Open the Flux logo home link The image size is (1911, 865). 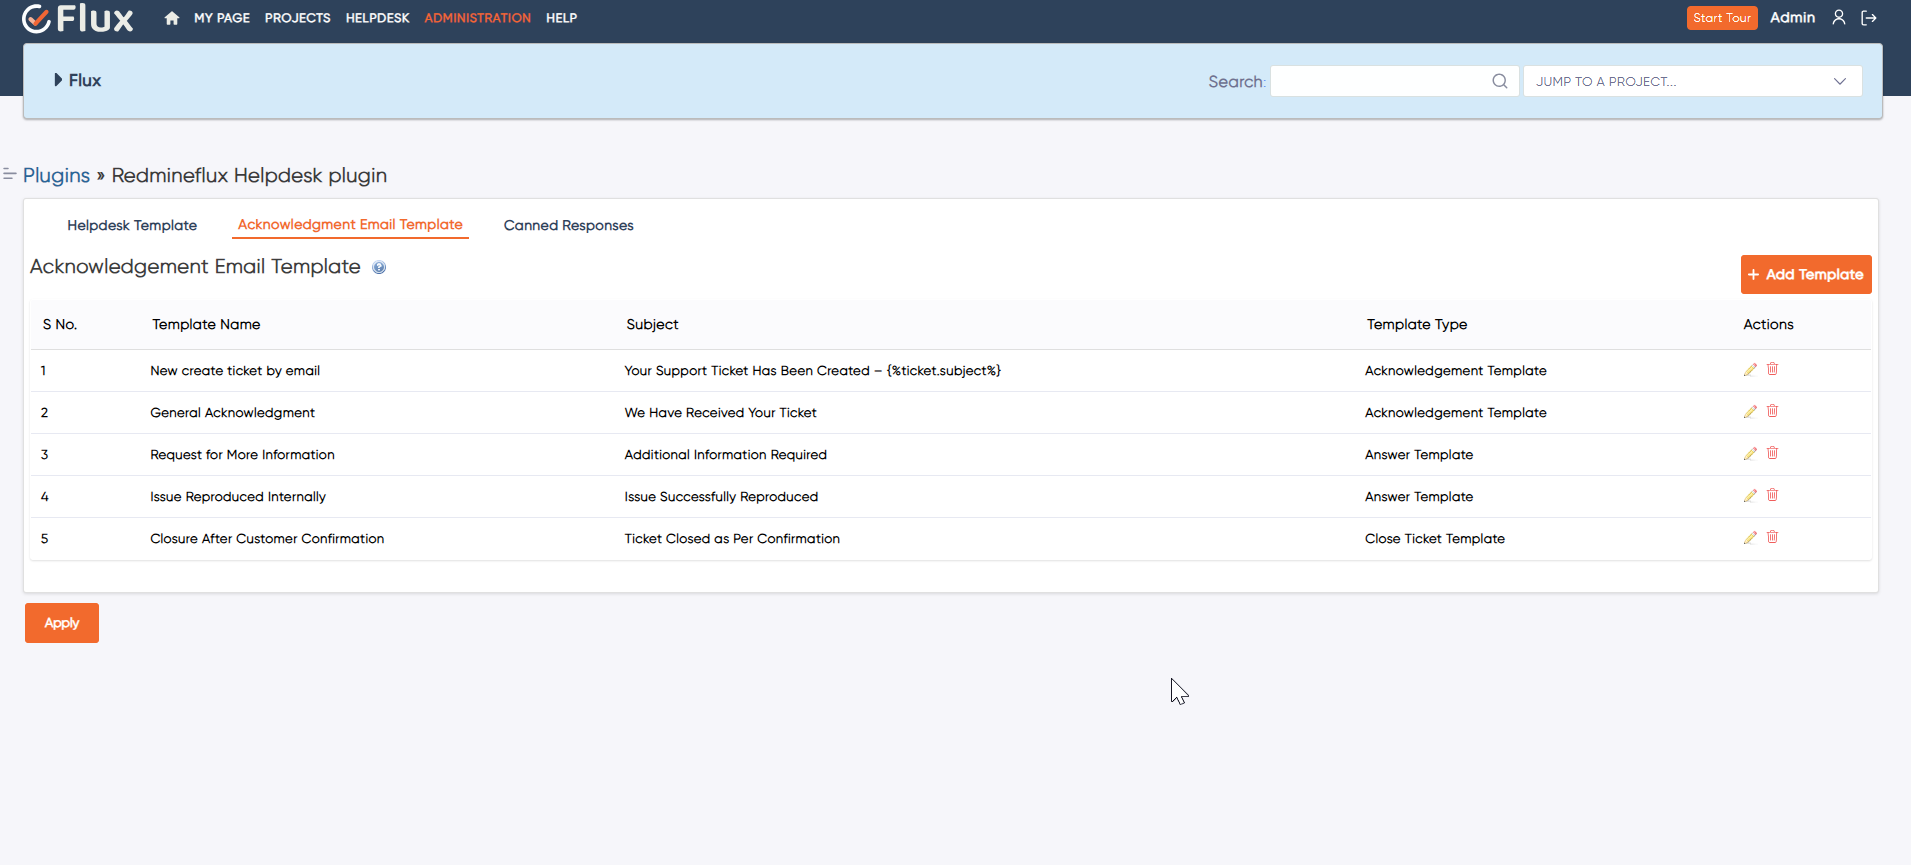click(77, 18)
